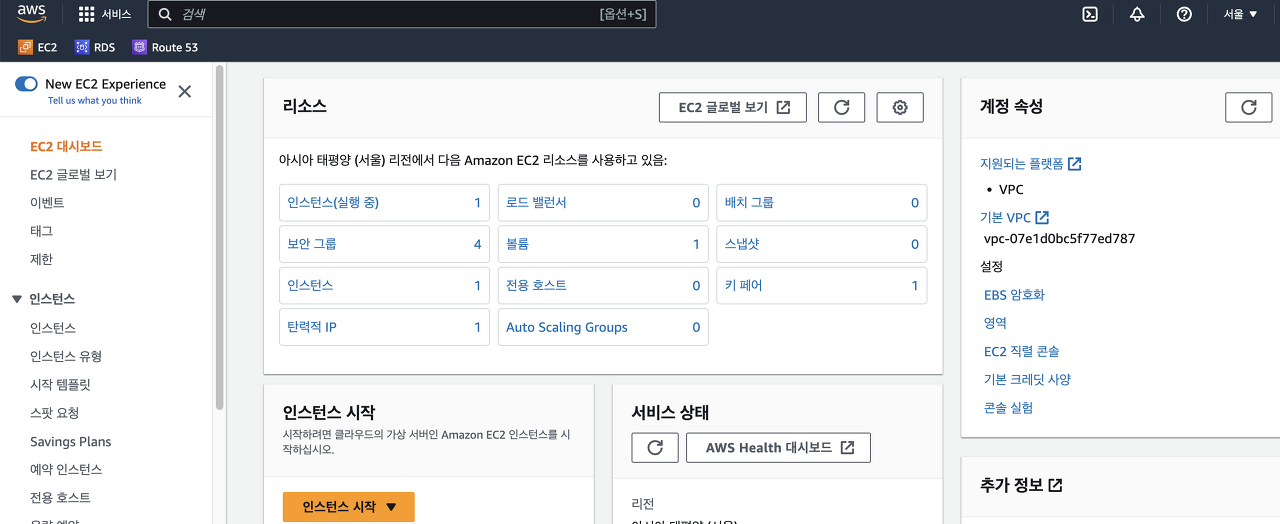Image resolution: width=1280 pixels, height=524 pixels.
Task: Open 인스턴스 under the 인스턴스 sidebar section
Action: (x=53, y=328)
